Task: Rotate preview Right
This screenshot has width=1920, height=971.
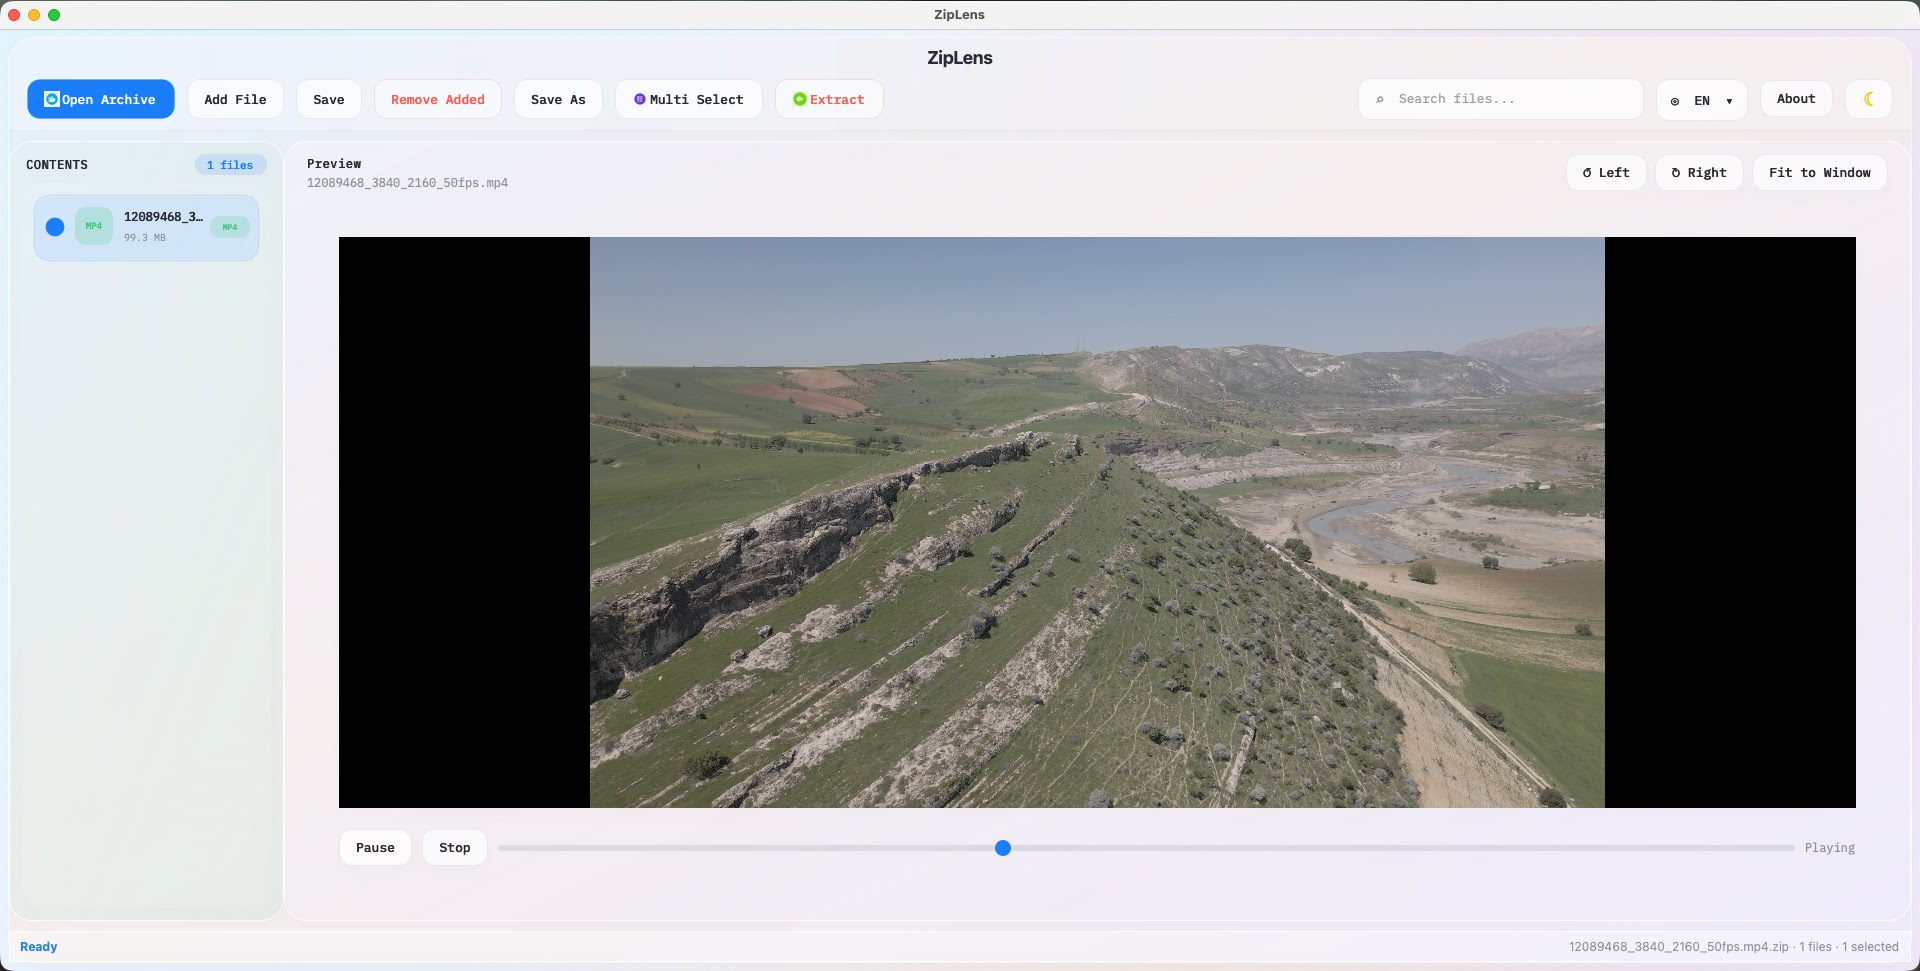Action: point(1699,172)
